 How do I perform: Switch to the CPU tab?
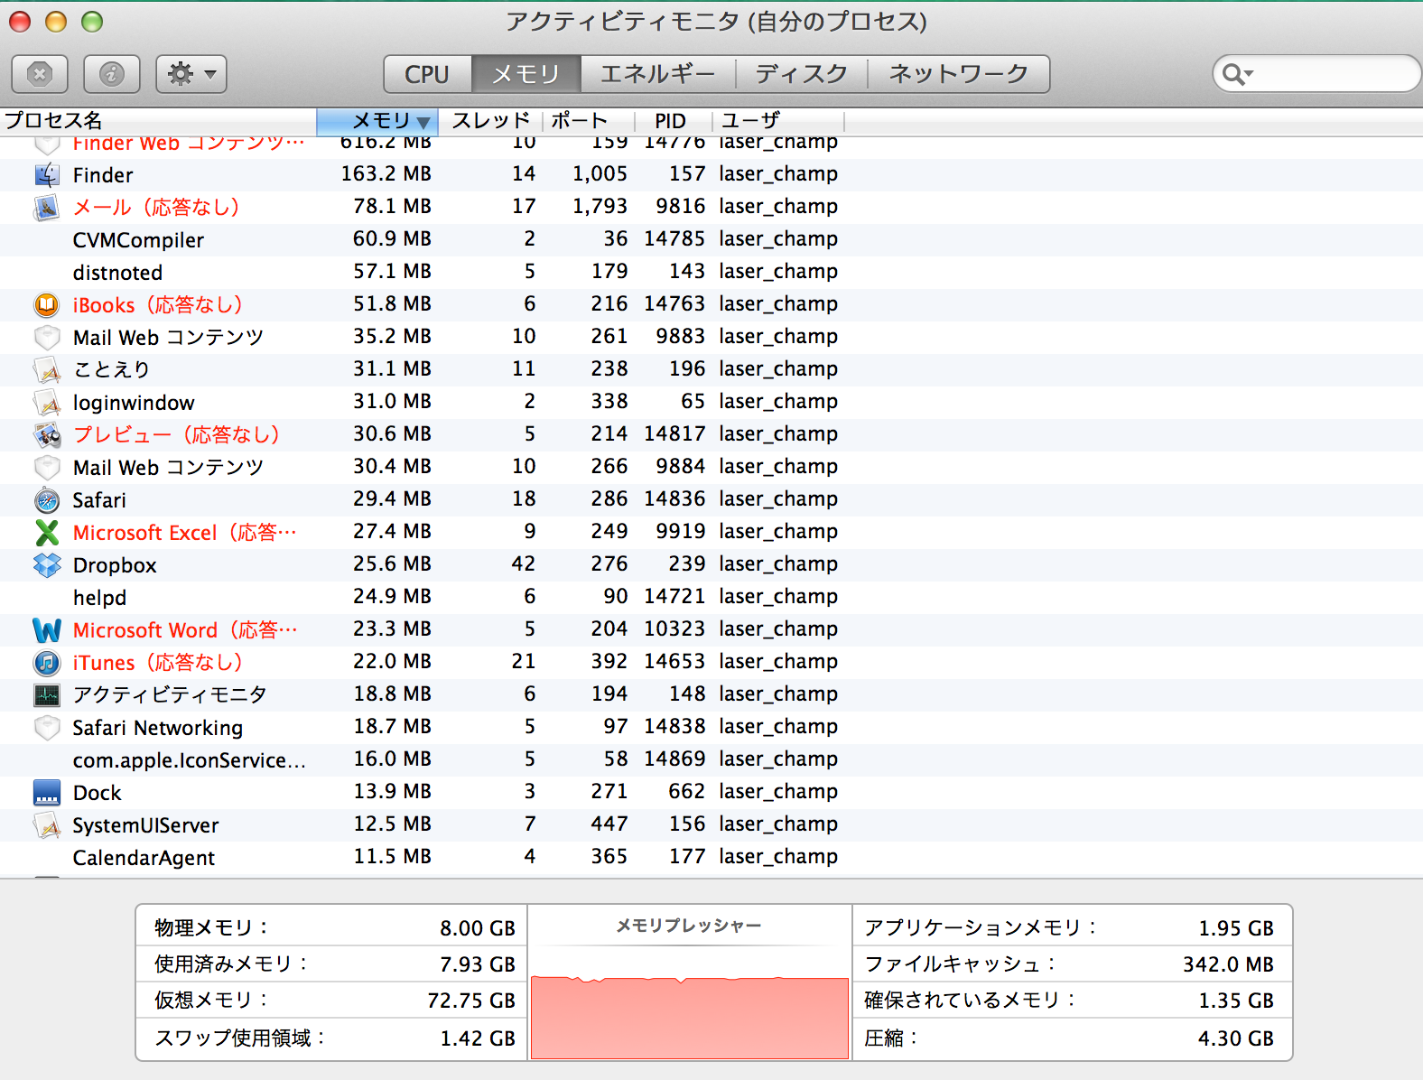coord(427,74)
